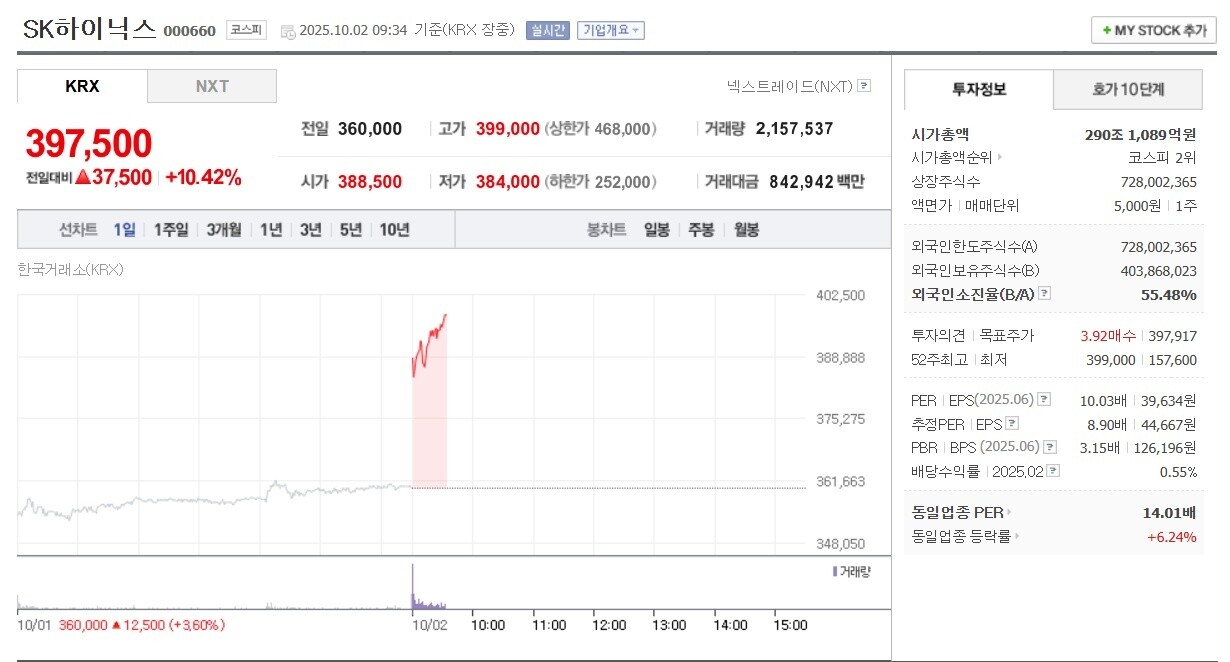This screenshot has width=1230, height=662.
Task: Click help icon next to 외국인소진율(B/A)
Action: 1044,294
